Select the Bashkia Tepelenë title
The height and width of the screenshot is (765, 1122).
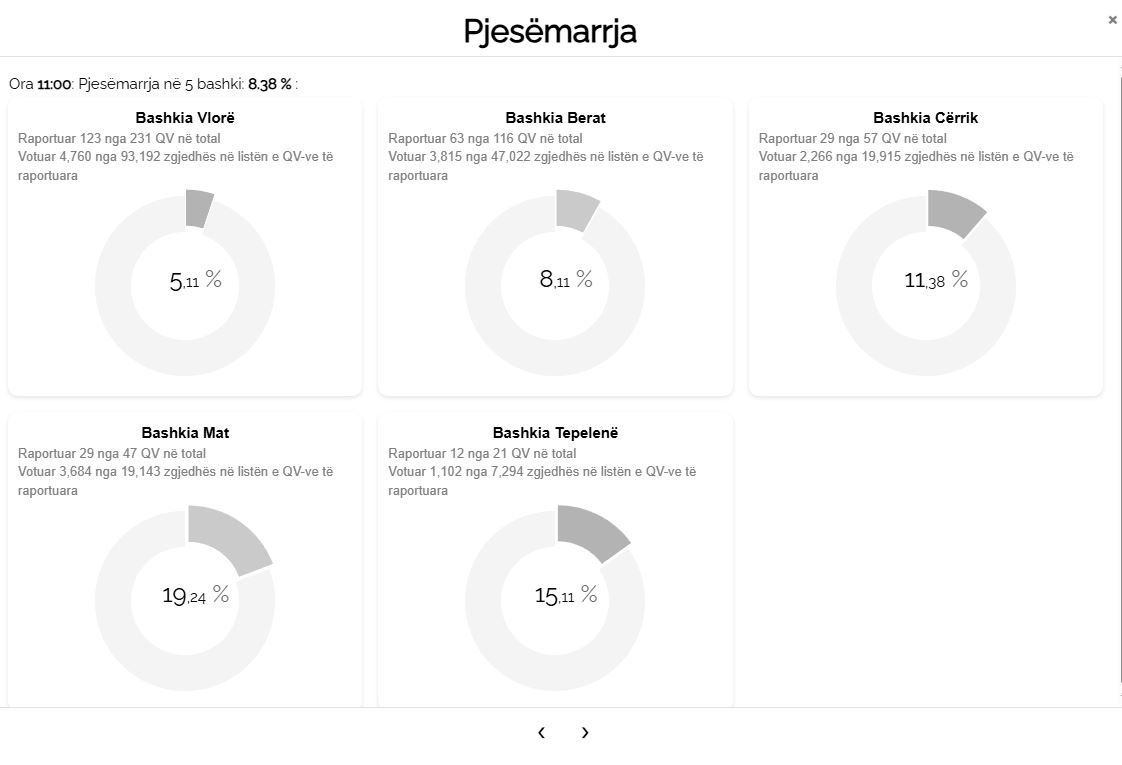(x=555, y=433)
